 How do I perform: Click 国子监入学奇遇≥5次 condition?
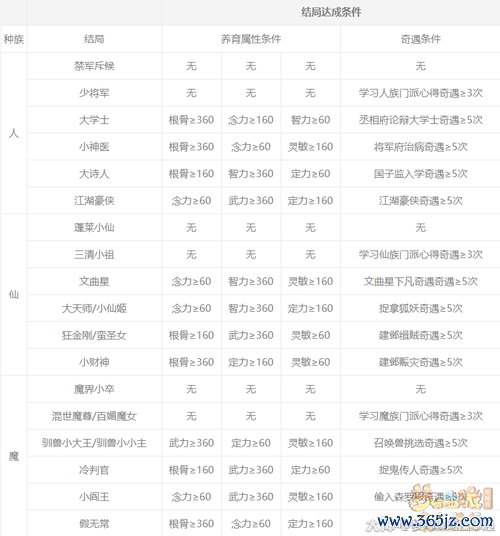(420, 174)
